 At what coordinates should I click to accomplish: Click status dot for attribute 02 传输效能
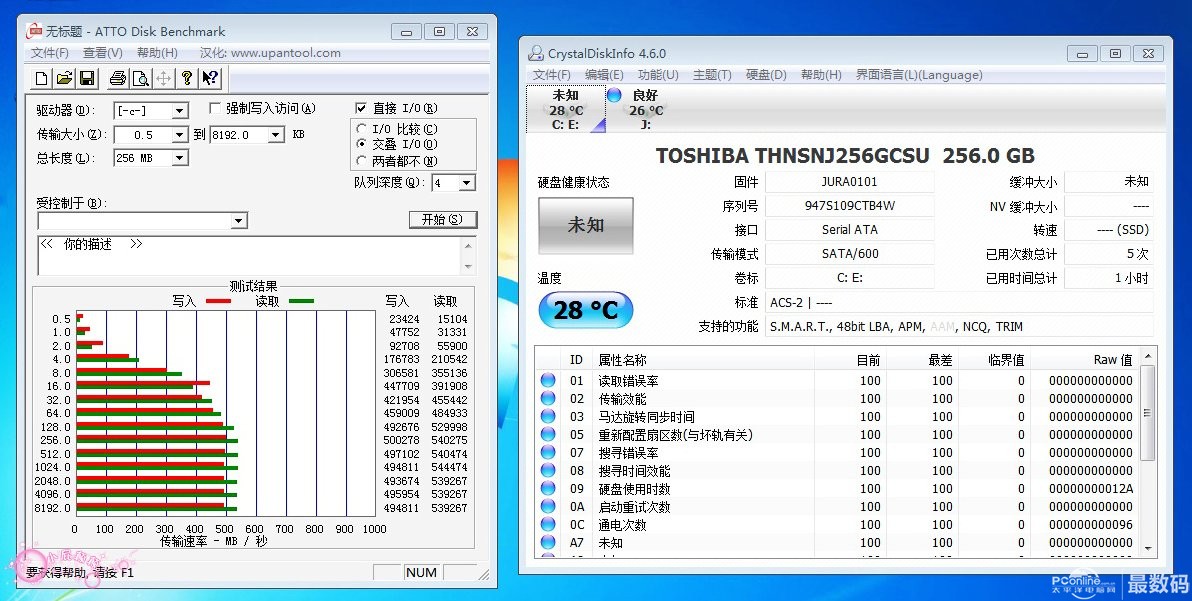(x=547, y=398)
